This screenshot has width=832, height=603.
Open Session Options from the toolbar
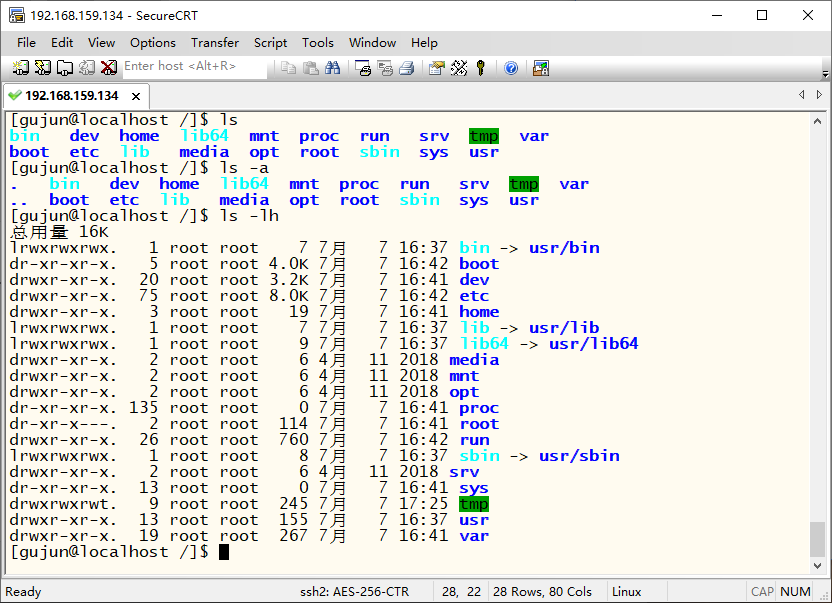[x=436, y=67]
